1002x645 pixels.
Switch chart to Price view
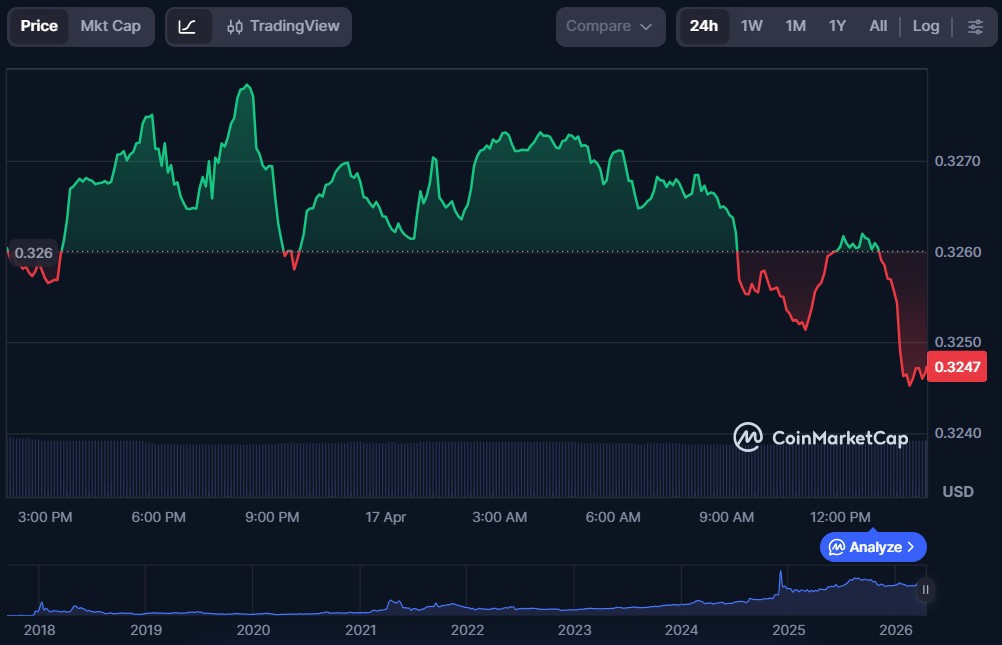[39, 27]
